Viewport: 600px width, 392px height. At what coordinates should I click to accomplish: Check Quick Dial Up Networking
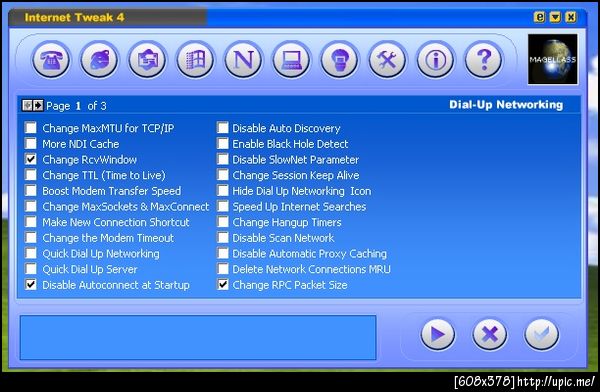coord(31,253)
